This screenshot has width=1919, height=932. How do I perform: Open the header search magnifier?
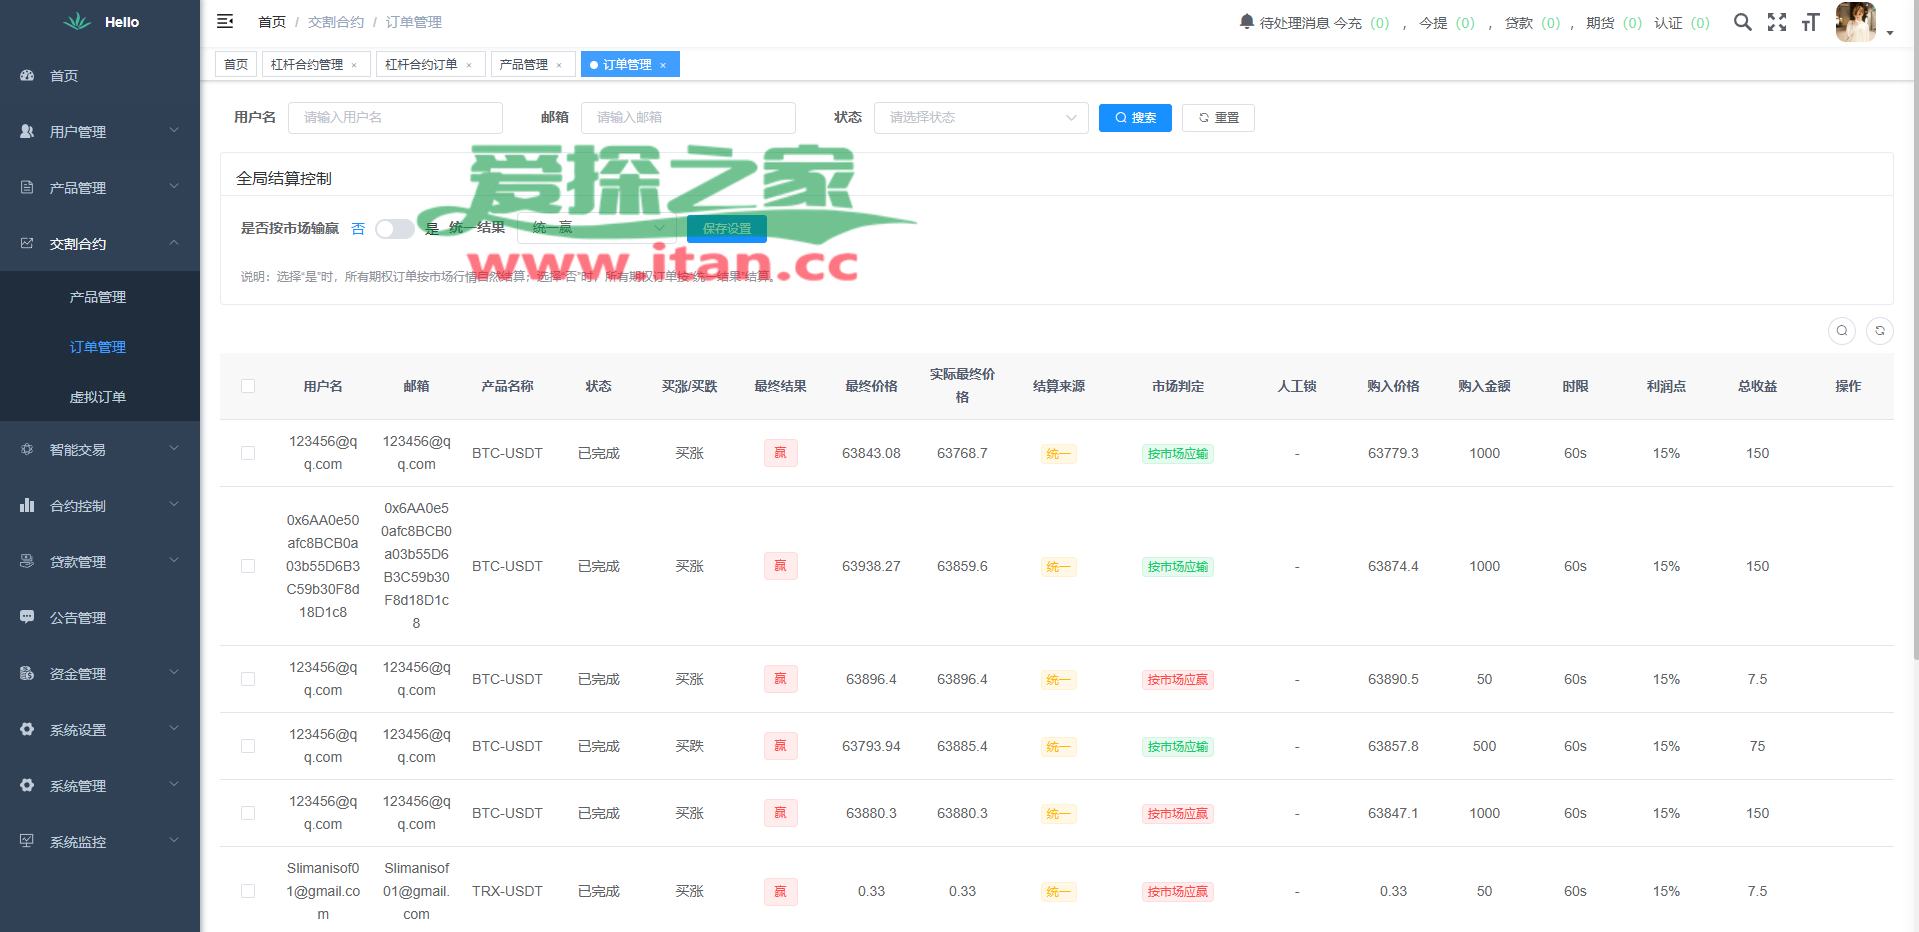coord(1743,22)
